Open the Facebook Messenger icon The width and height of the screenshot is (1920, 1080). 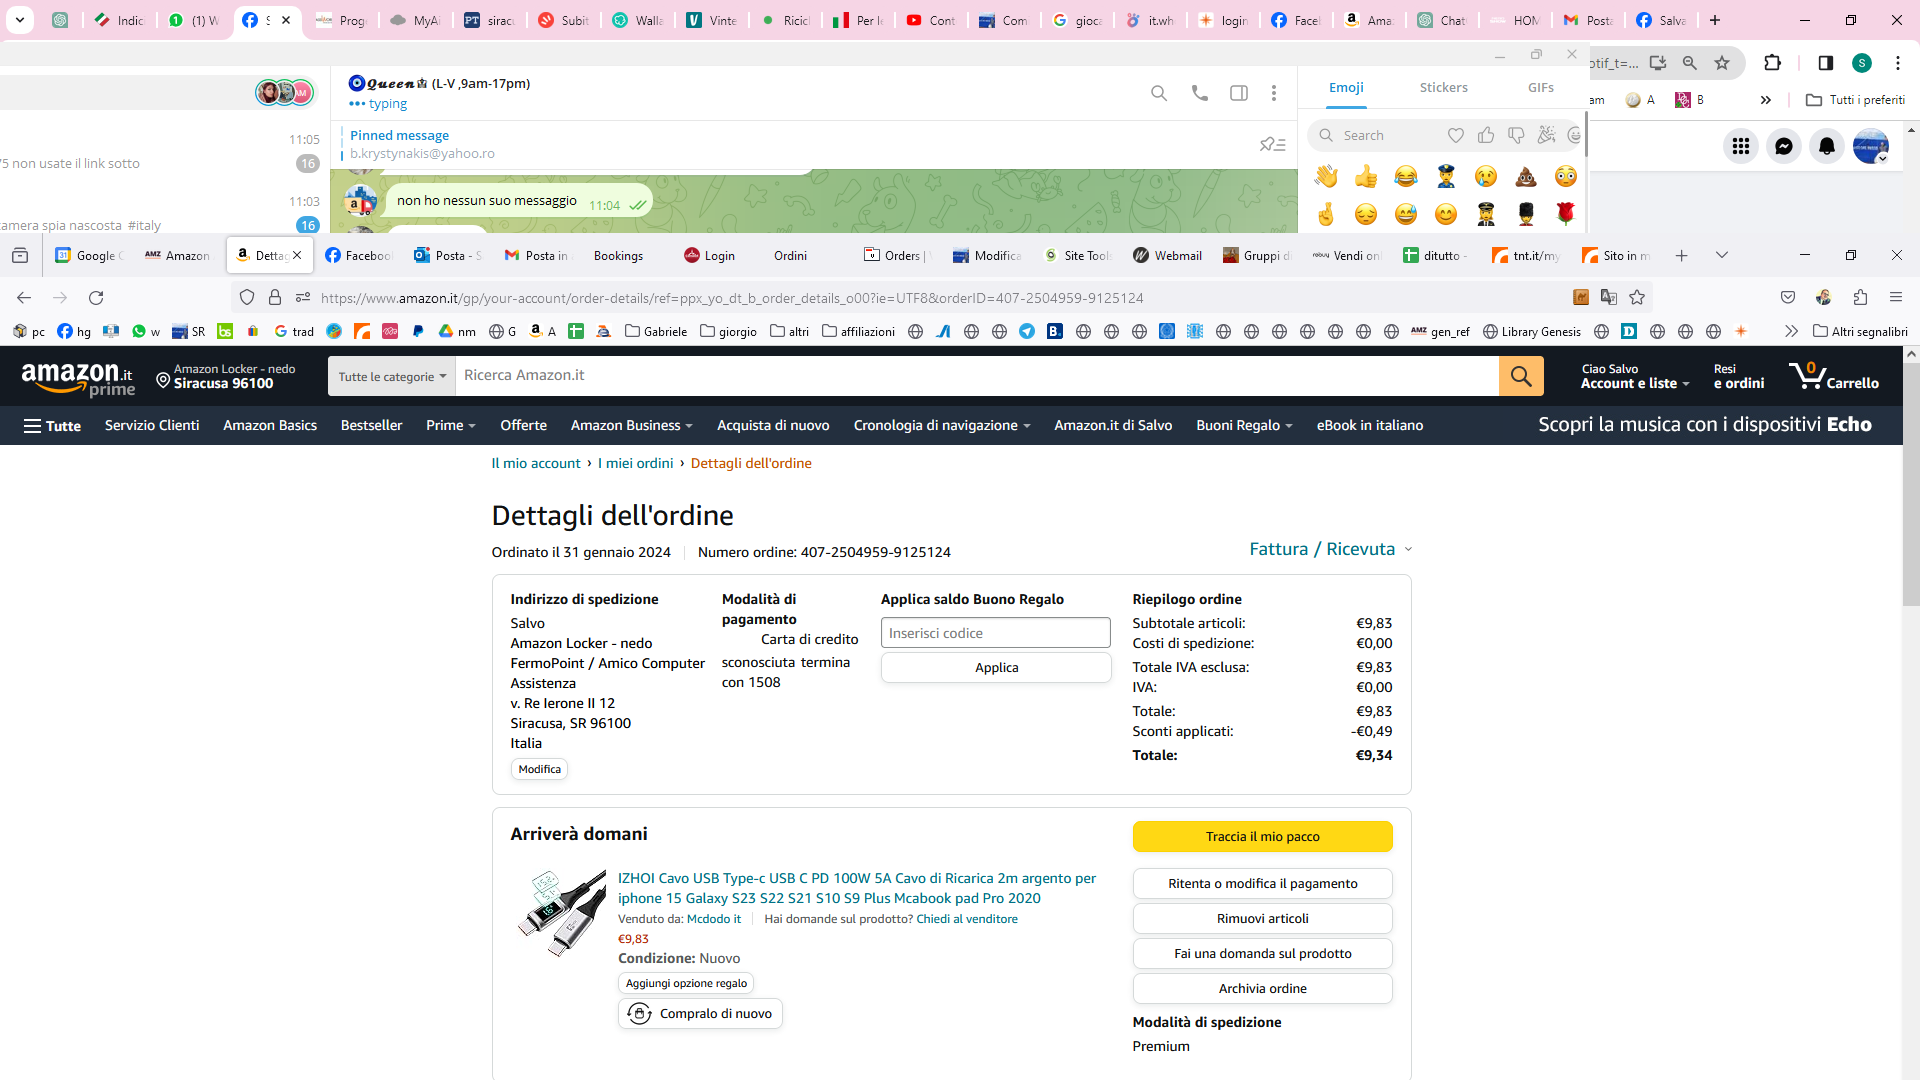(x=1783, y=146)
